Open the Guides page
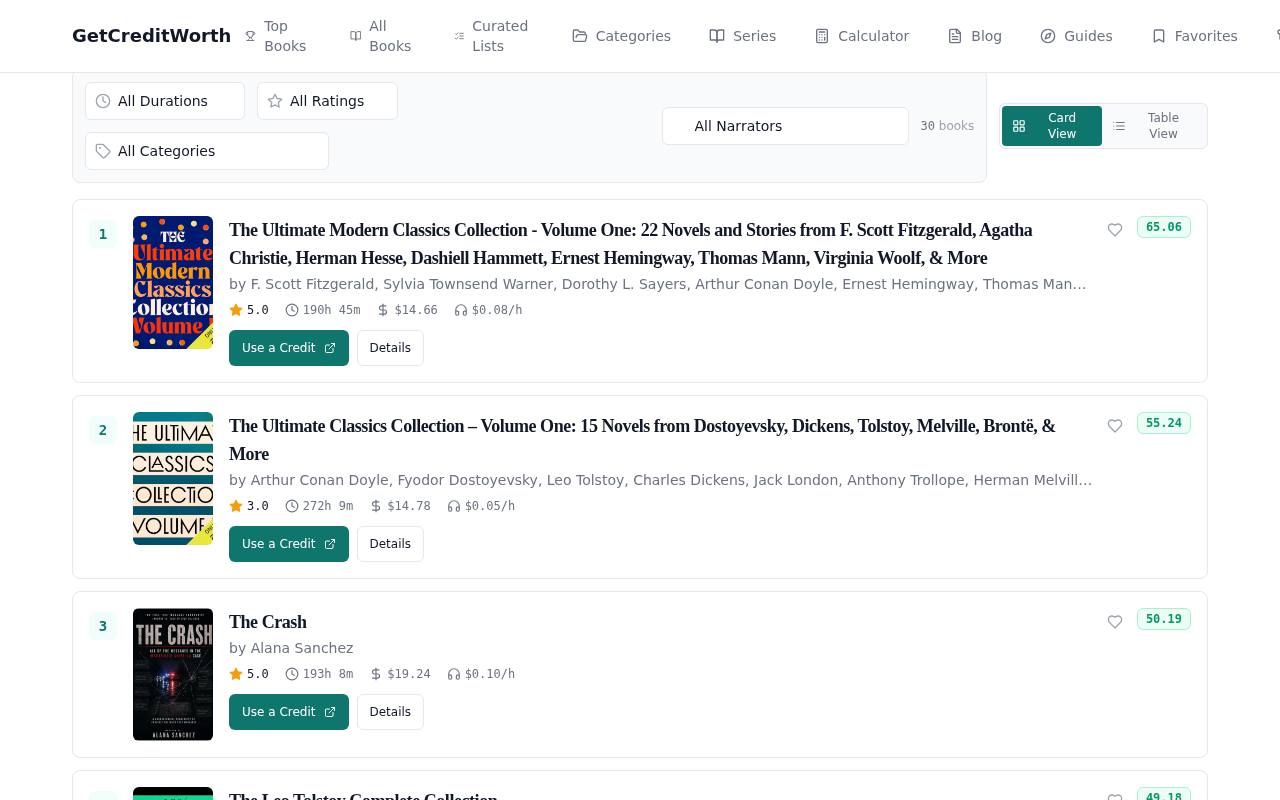This screenshot has height=800, width=1280. [1076, 36]
